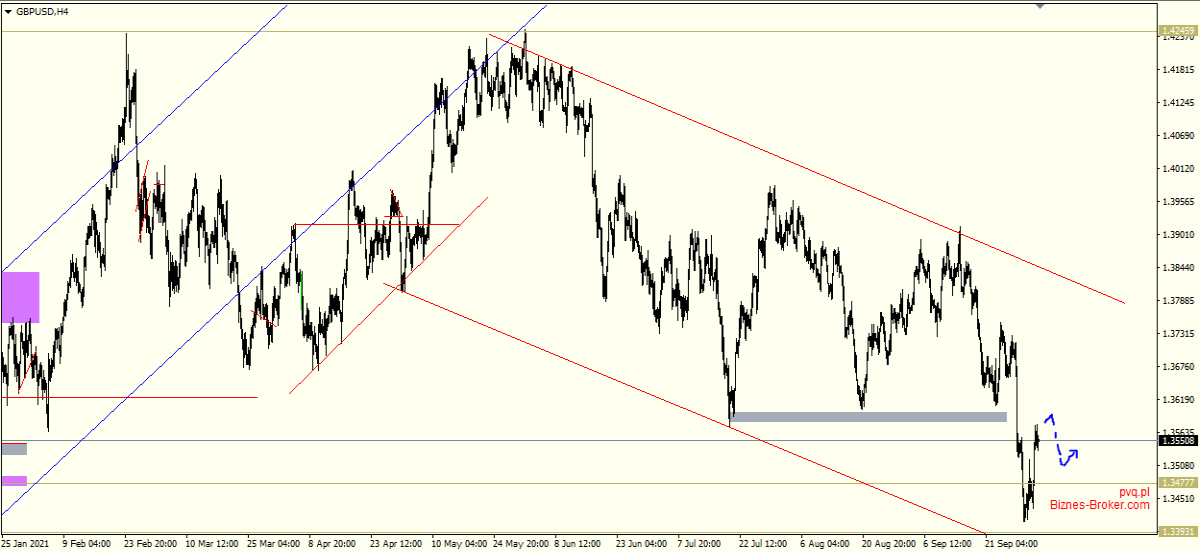1200x553 pixels.
Task: Click the 1.36760 price axis label
Action: point(1180,367)
